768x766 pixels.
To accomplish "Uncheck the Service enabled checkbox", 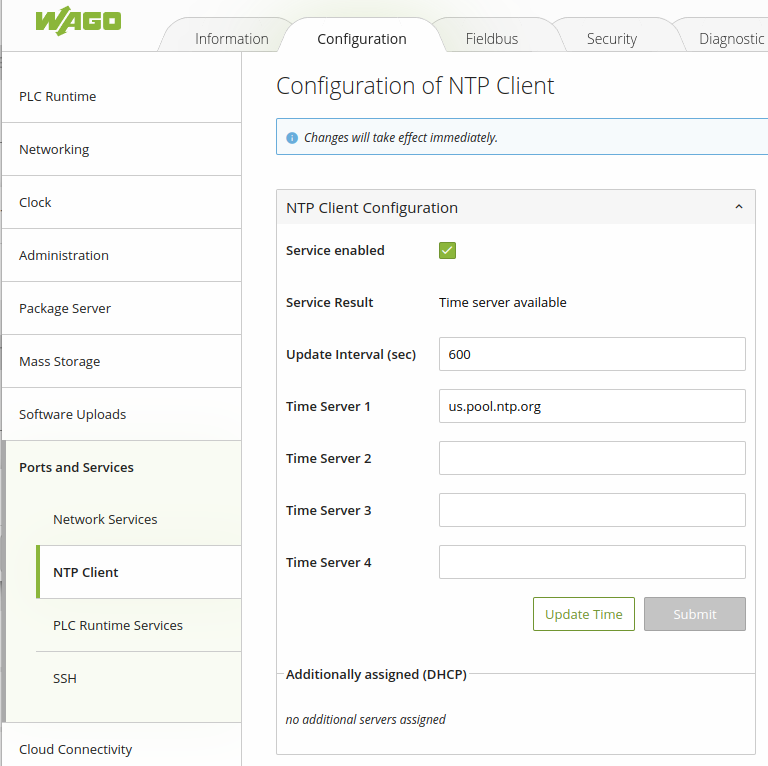I will tap(447, 250).
